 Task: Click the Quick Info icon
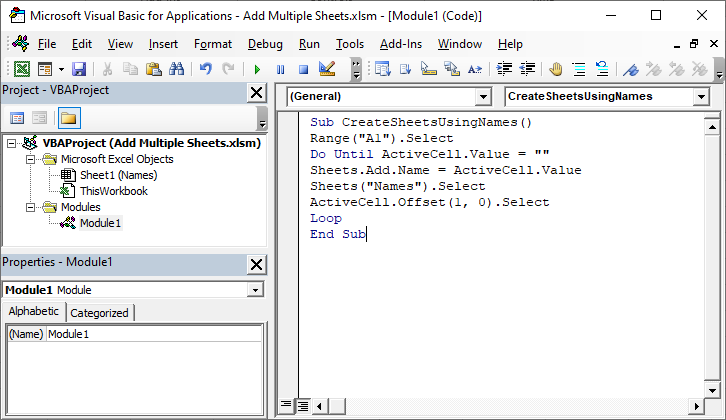429,69
